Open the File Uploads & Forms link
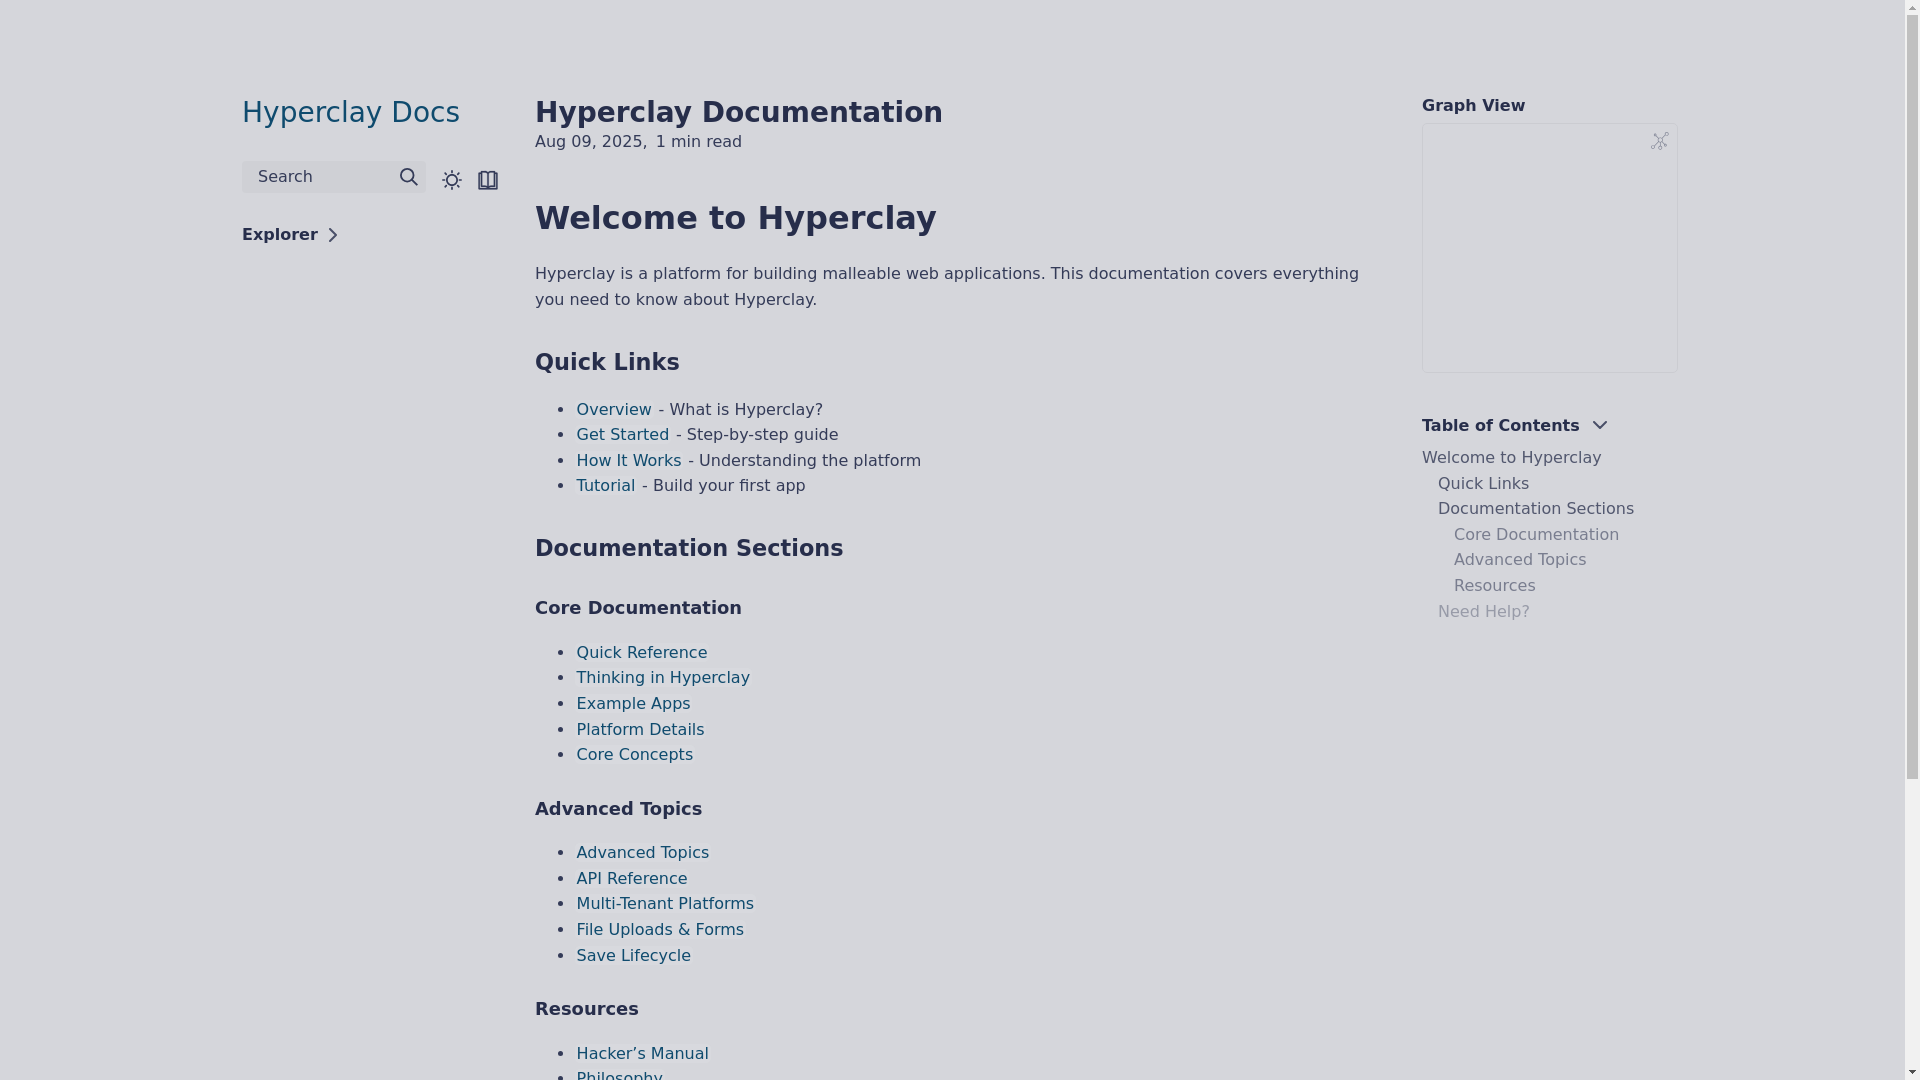 [660, 930]
